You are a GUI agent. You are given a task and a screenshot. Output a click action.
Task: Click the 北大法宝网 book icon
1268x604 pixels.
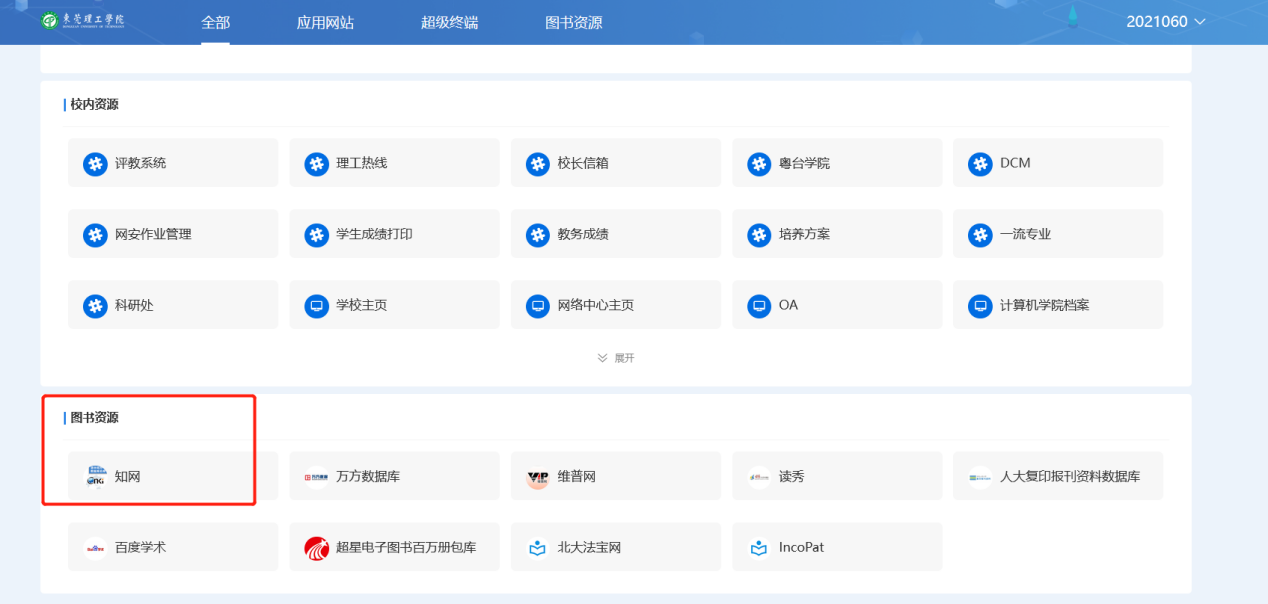pyautogui.click(x=538, y=548)
